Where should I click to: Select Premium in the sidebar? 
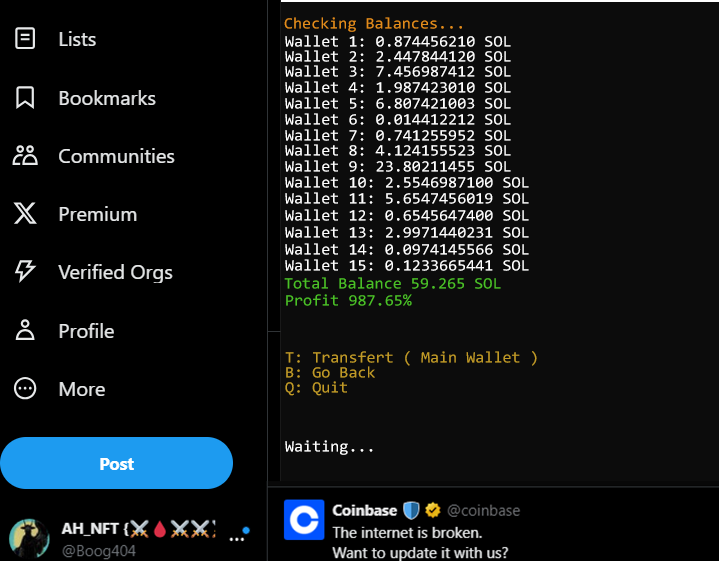(98, 215)
